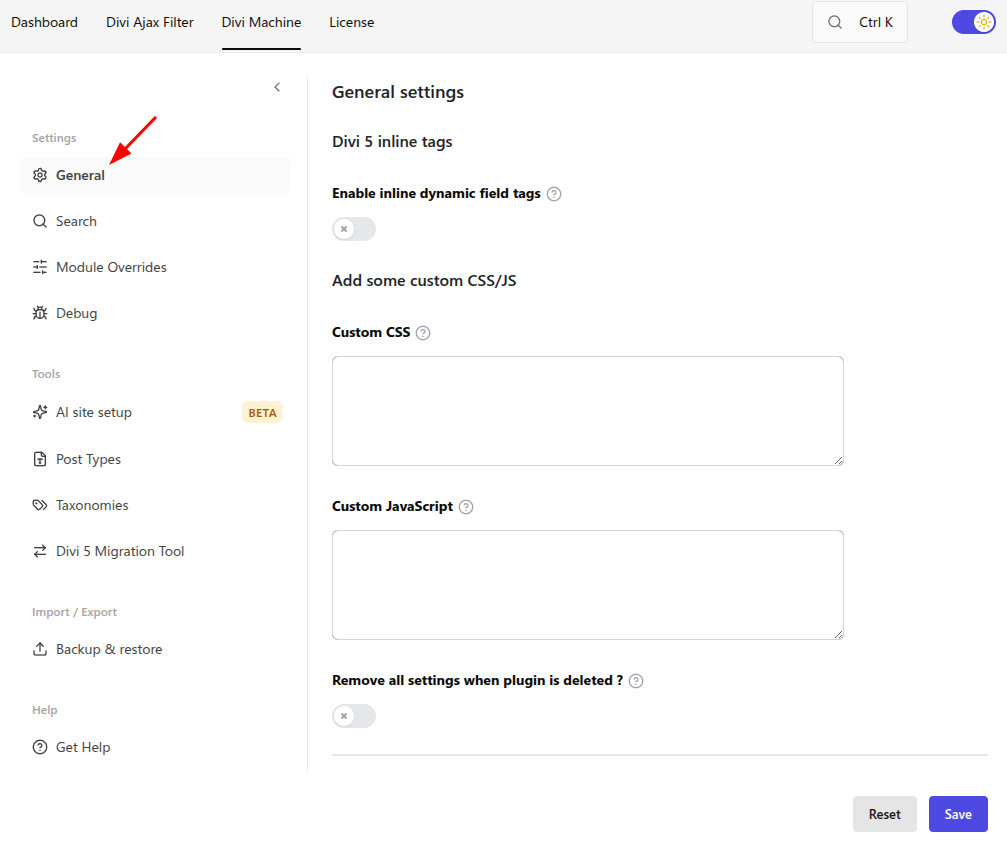Click the Divi 5 inline tags heading
The height and width of the screenshot is (847, 1007).
tap(392, 142)
